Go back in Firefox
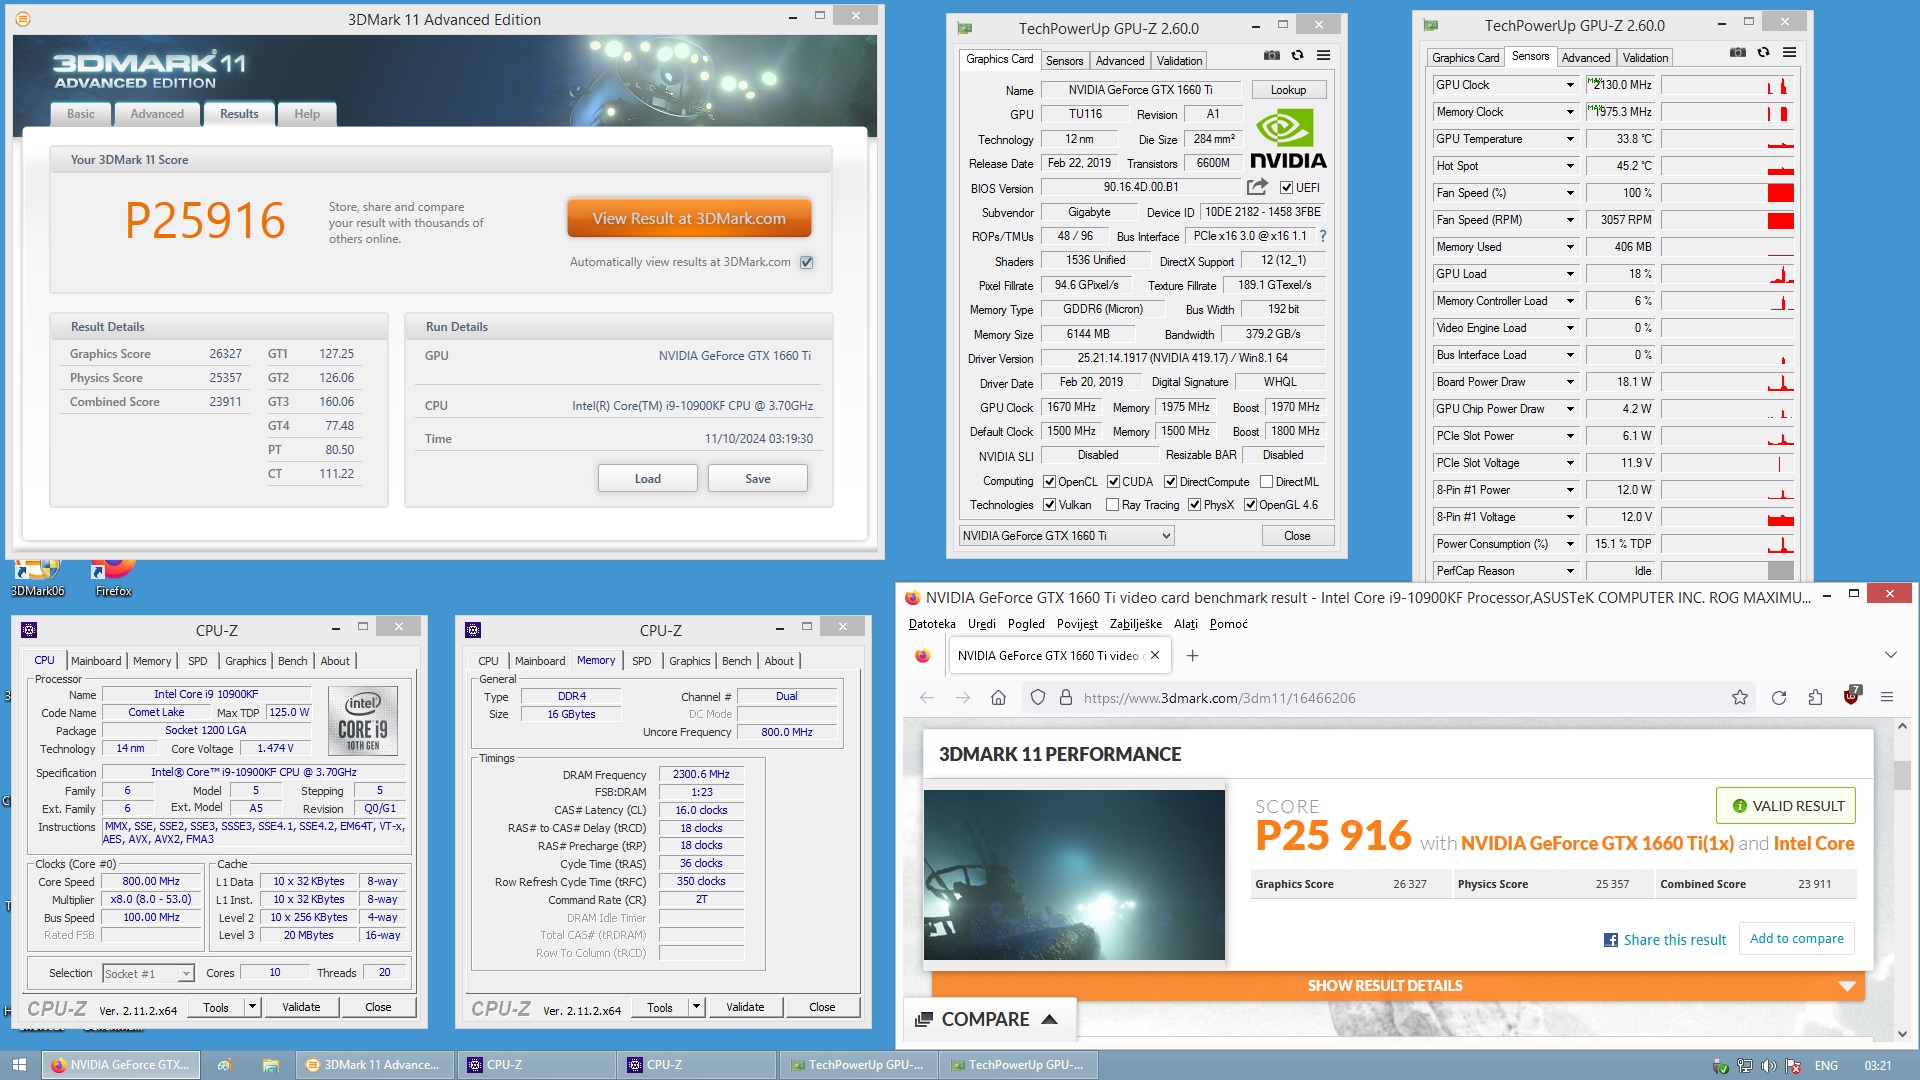This screenshot has height=1080, width=1920. point(926,698)
